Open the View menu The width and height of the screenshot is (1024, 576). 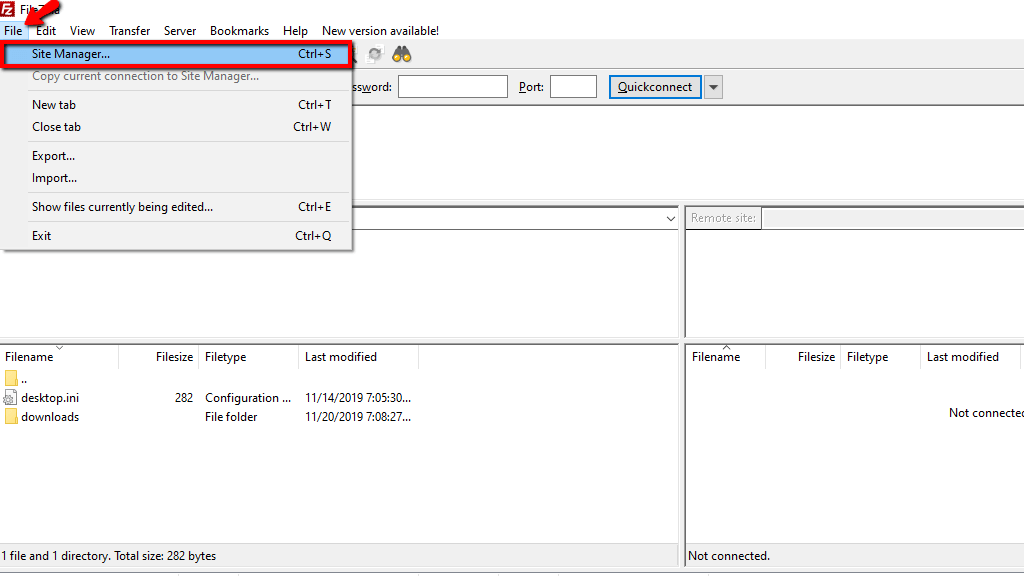pyautogui.click(x=82, y=31)
